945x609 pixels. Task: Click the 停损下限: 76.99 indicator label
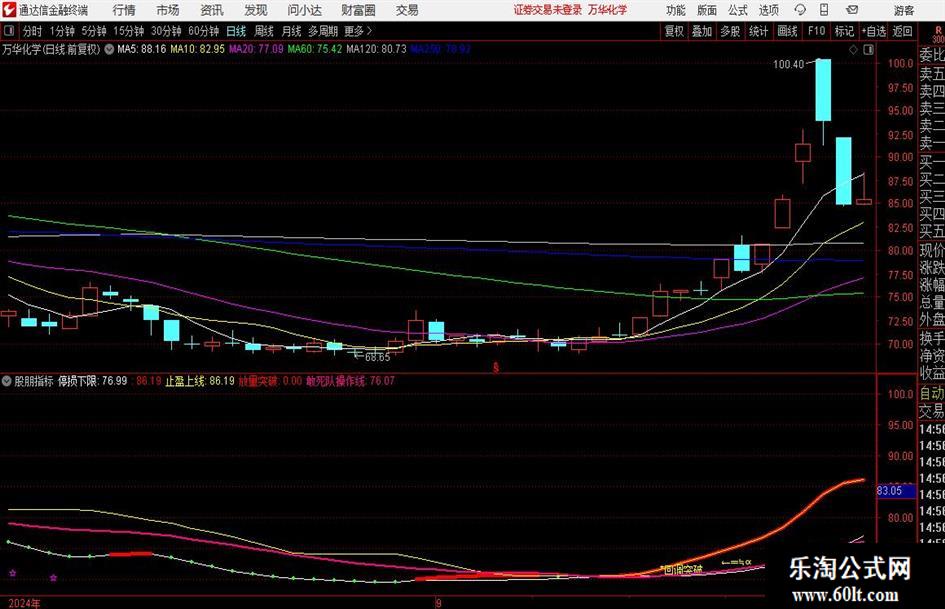[x=92, y=381]
